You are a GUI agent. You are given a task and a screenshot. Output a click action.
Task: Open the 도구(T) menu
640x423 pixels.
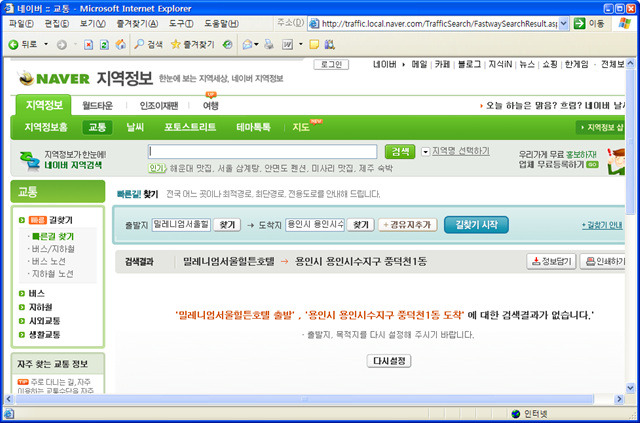181,24
